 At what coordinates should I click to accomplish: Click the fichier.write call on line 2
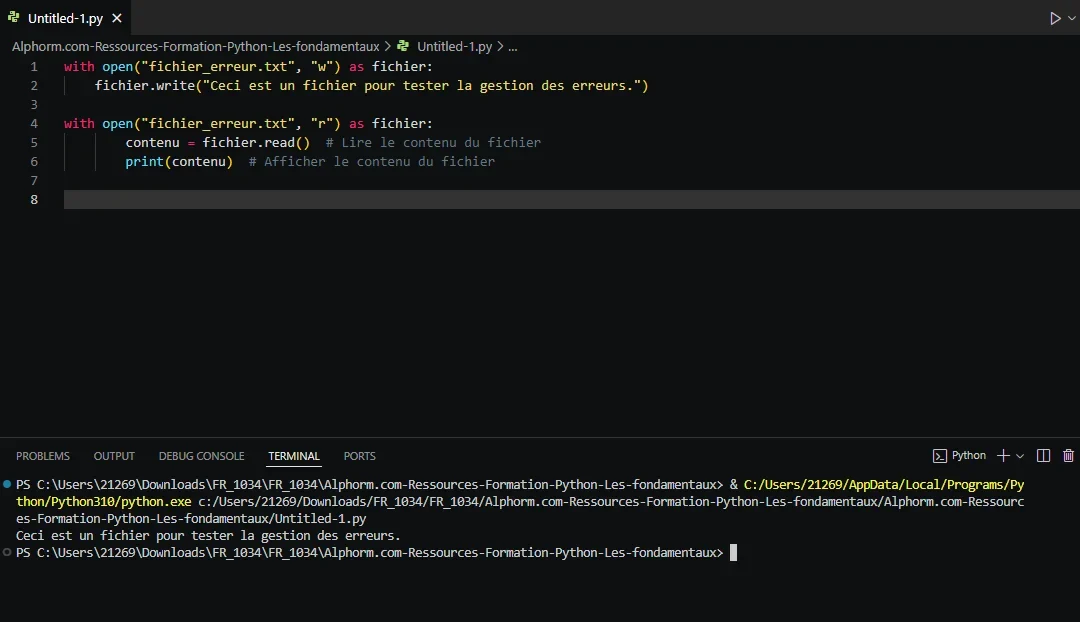[372, 85]
